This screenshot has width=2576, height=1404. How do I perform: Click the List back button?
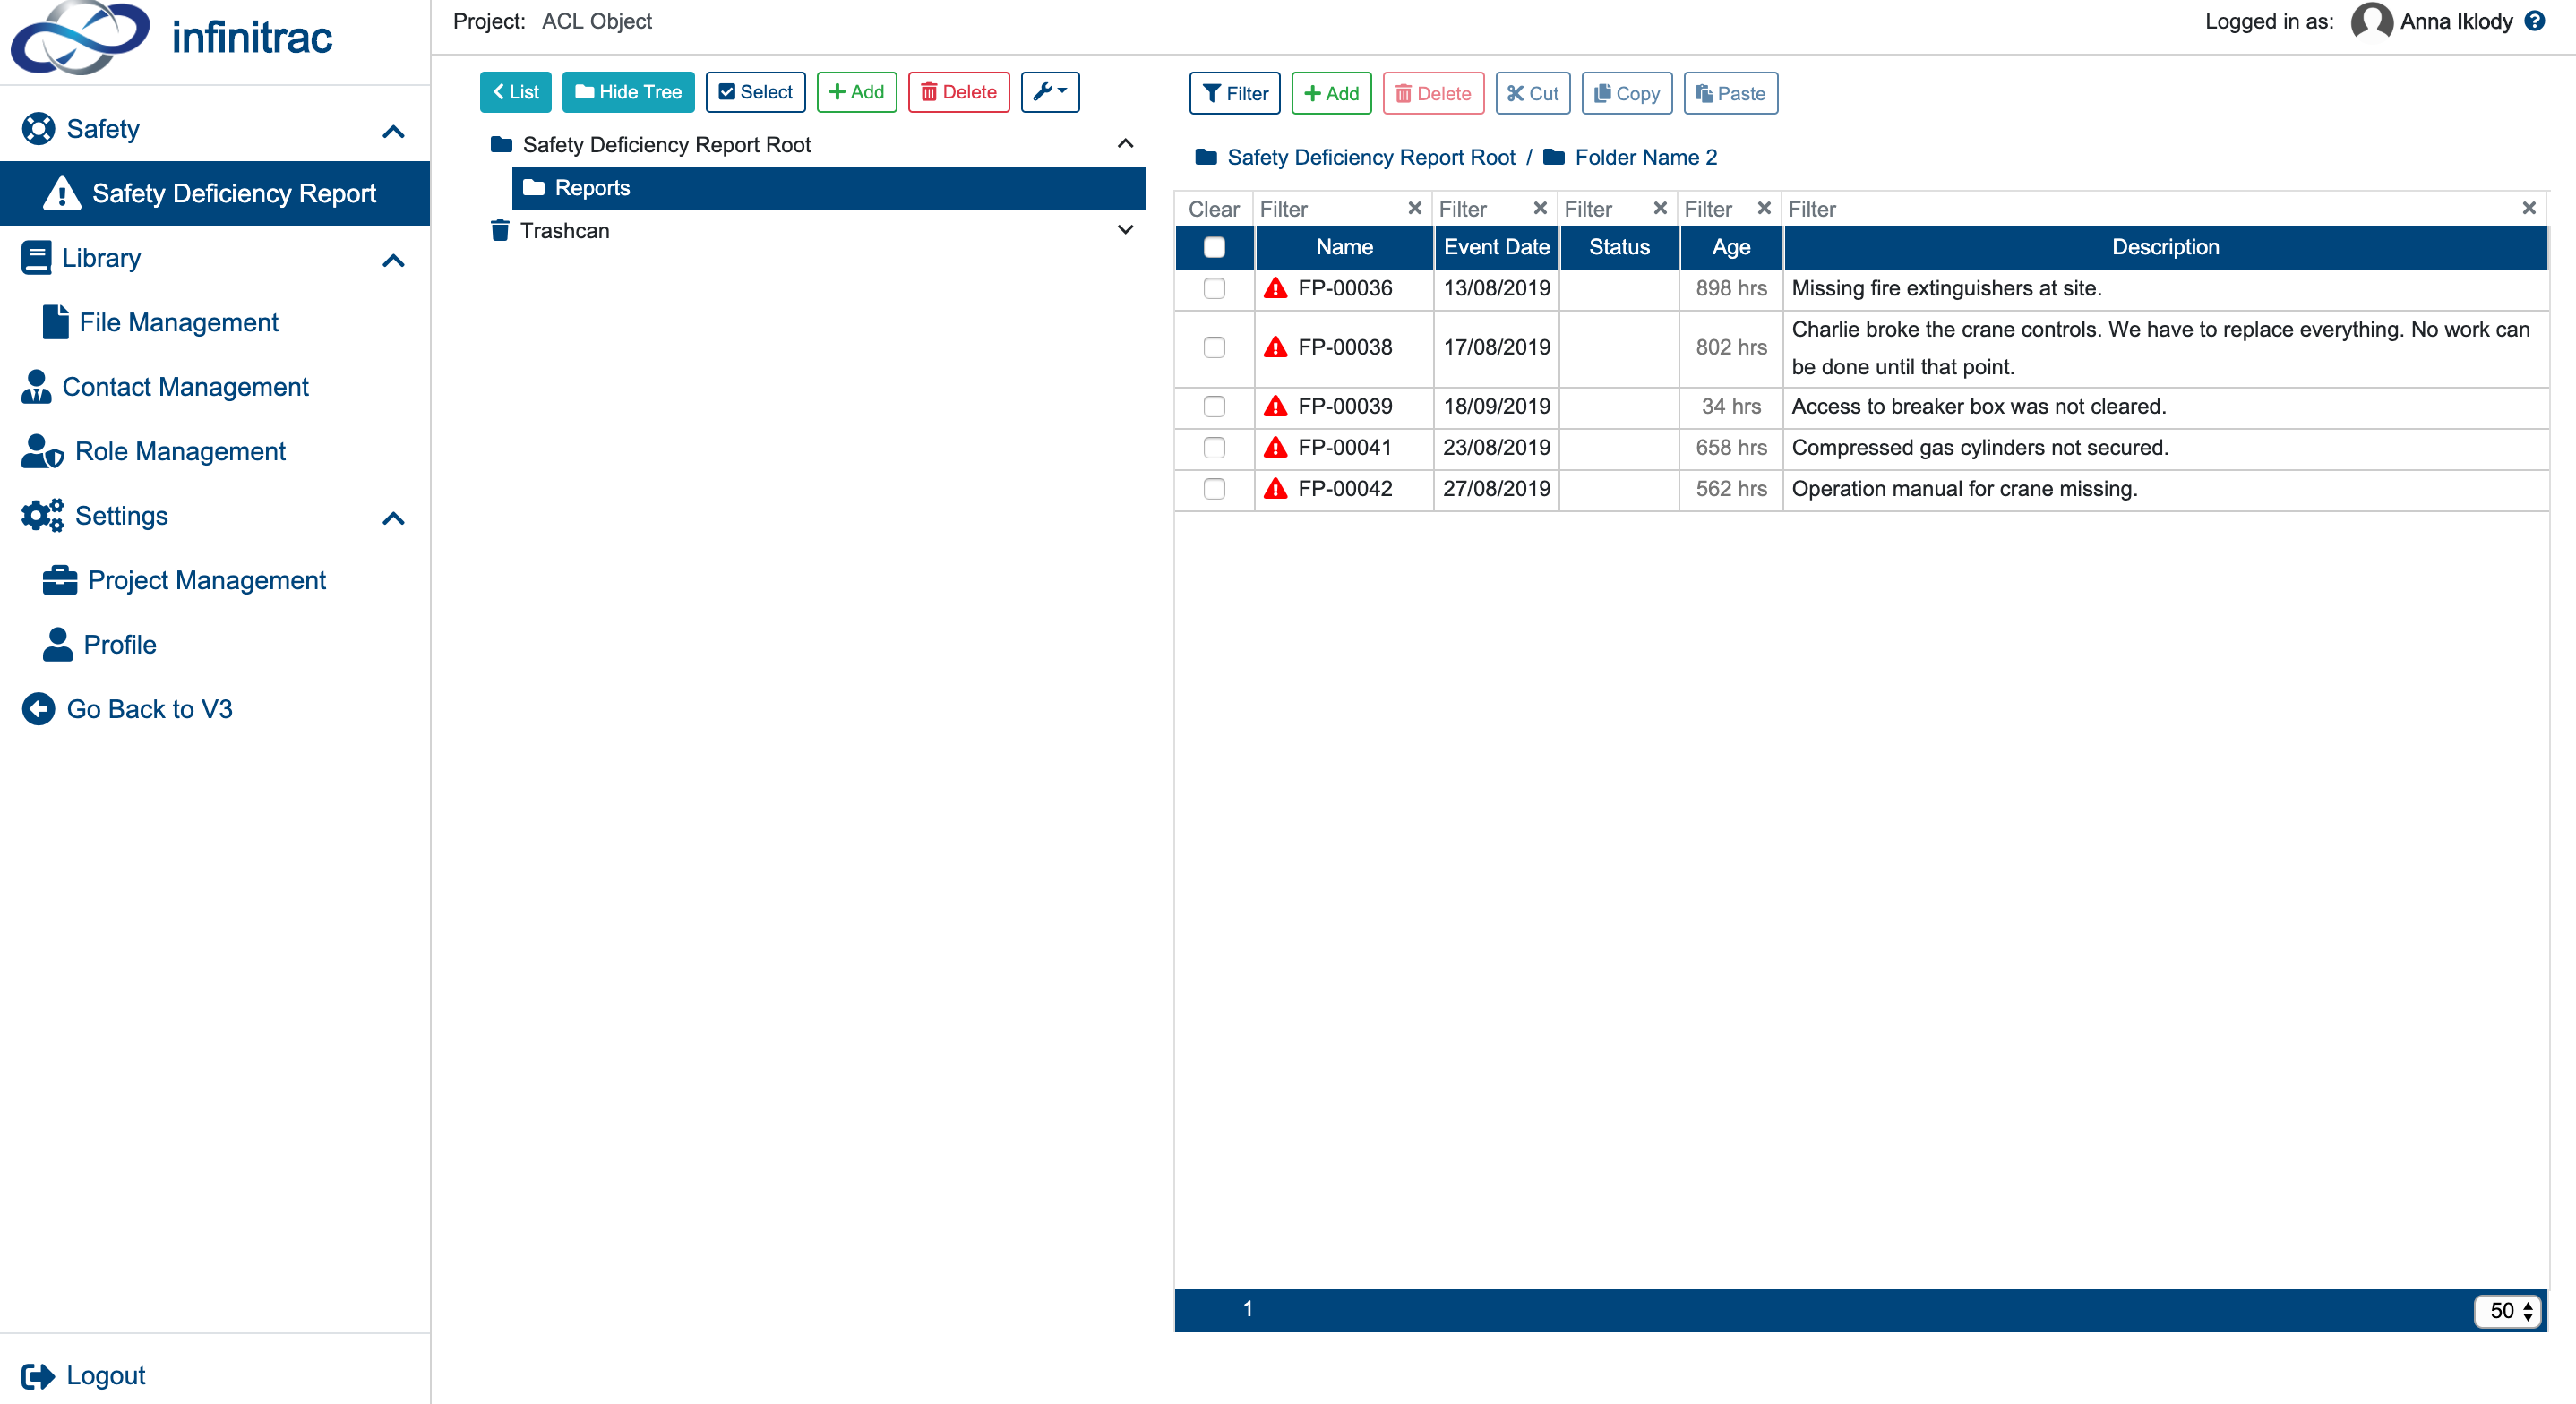pyautogui.click(x=515, y=92)
